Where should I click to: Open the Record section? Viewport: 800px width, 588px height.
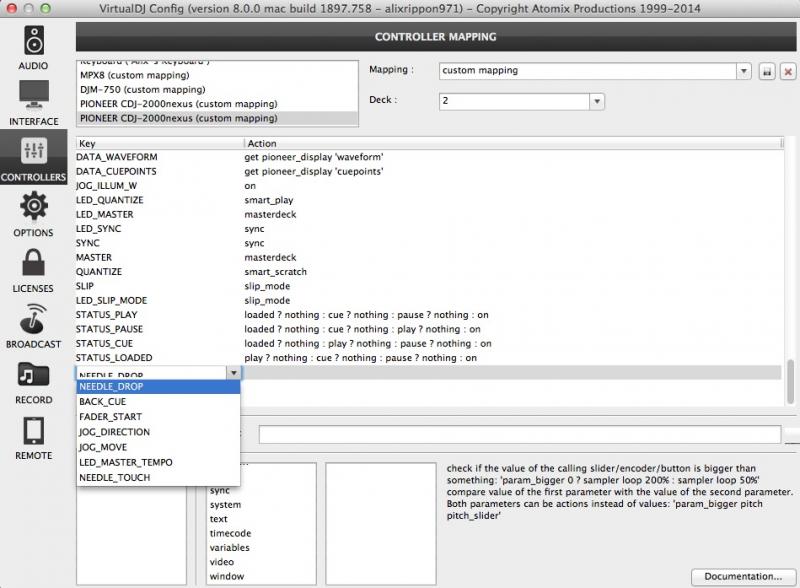[x=33, y=383]
